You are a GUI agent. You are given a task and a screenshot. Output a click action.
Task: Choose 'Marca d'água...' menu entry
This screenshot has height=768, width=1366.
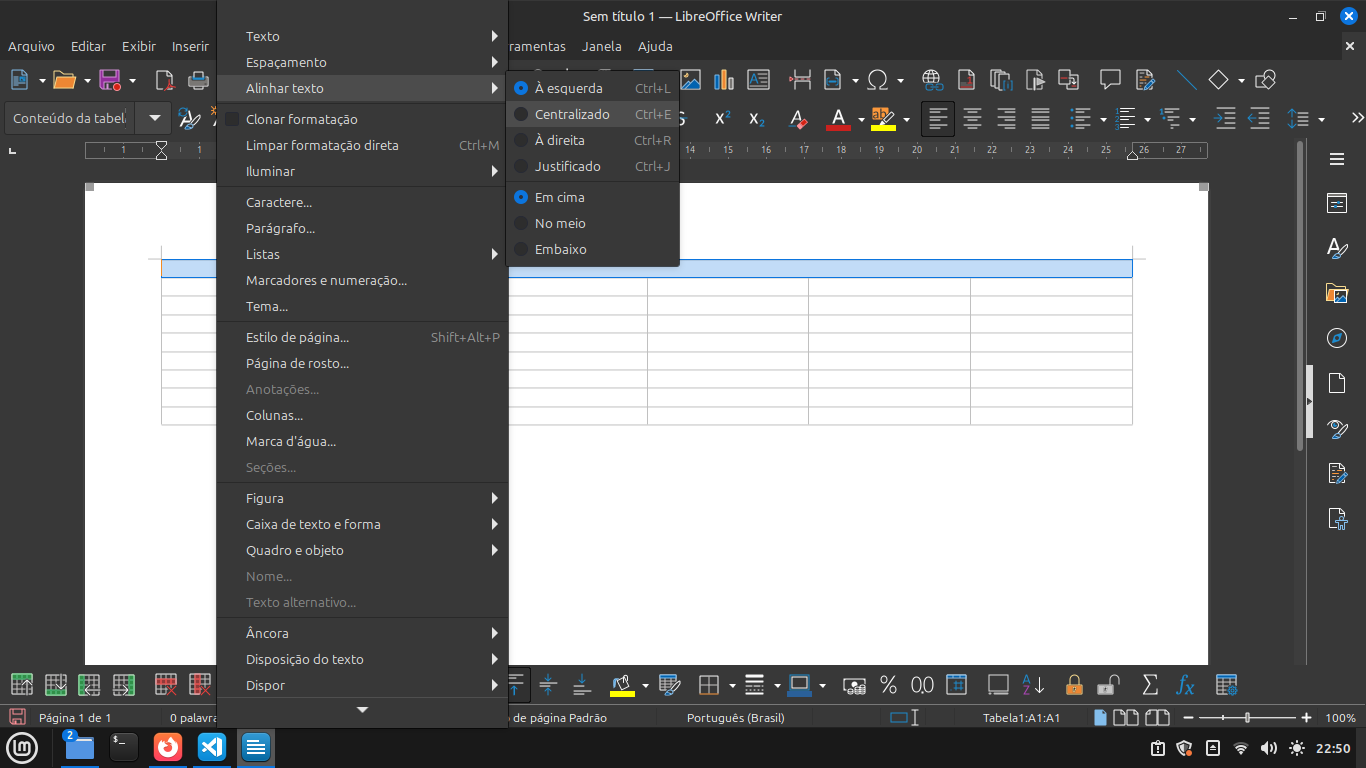coord(362,441)
